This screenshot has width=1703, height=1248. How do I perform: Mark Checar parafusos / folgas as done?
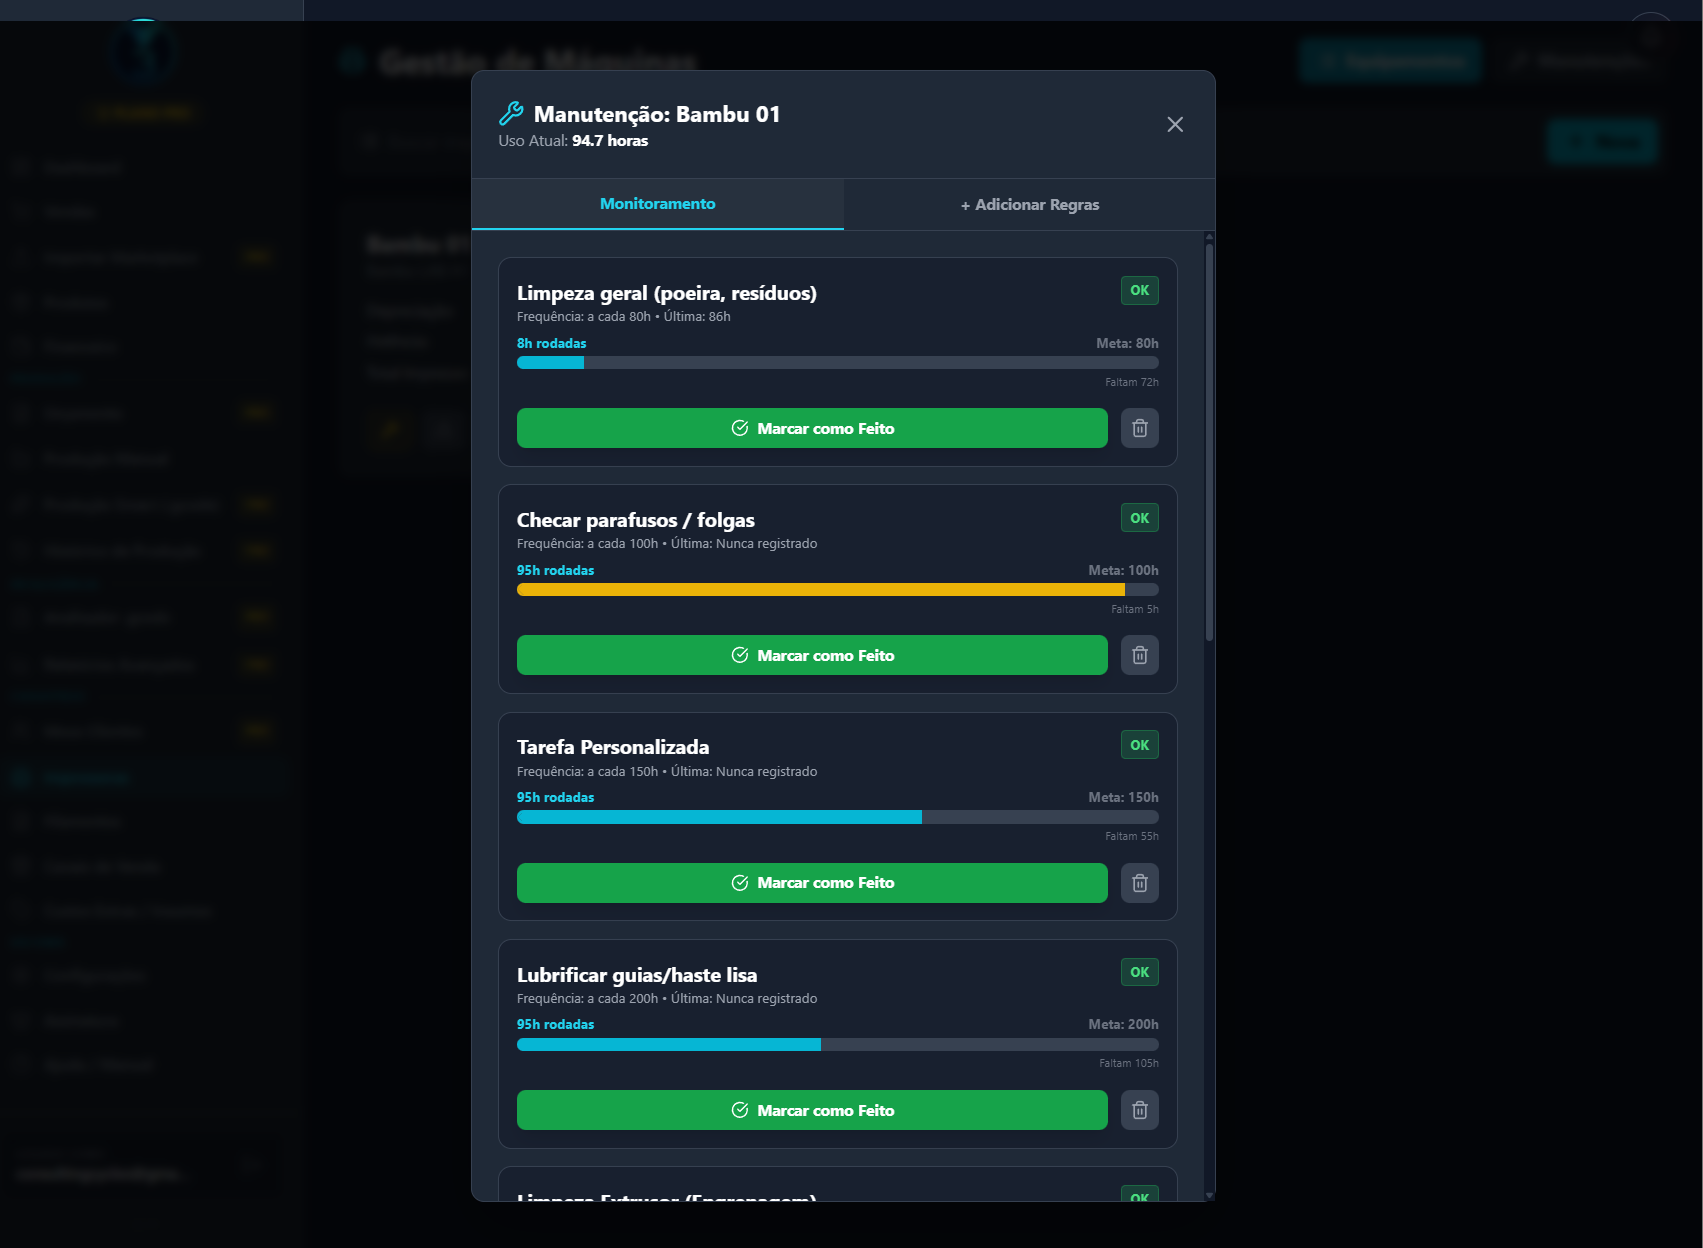click(x=811, y=655)
